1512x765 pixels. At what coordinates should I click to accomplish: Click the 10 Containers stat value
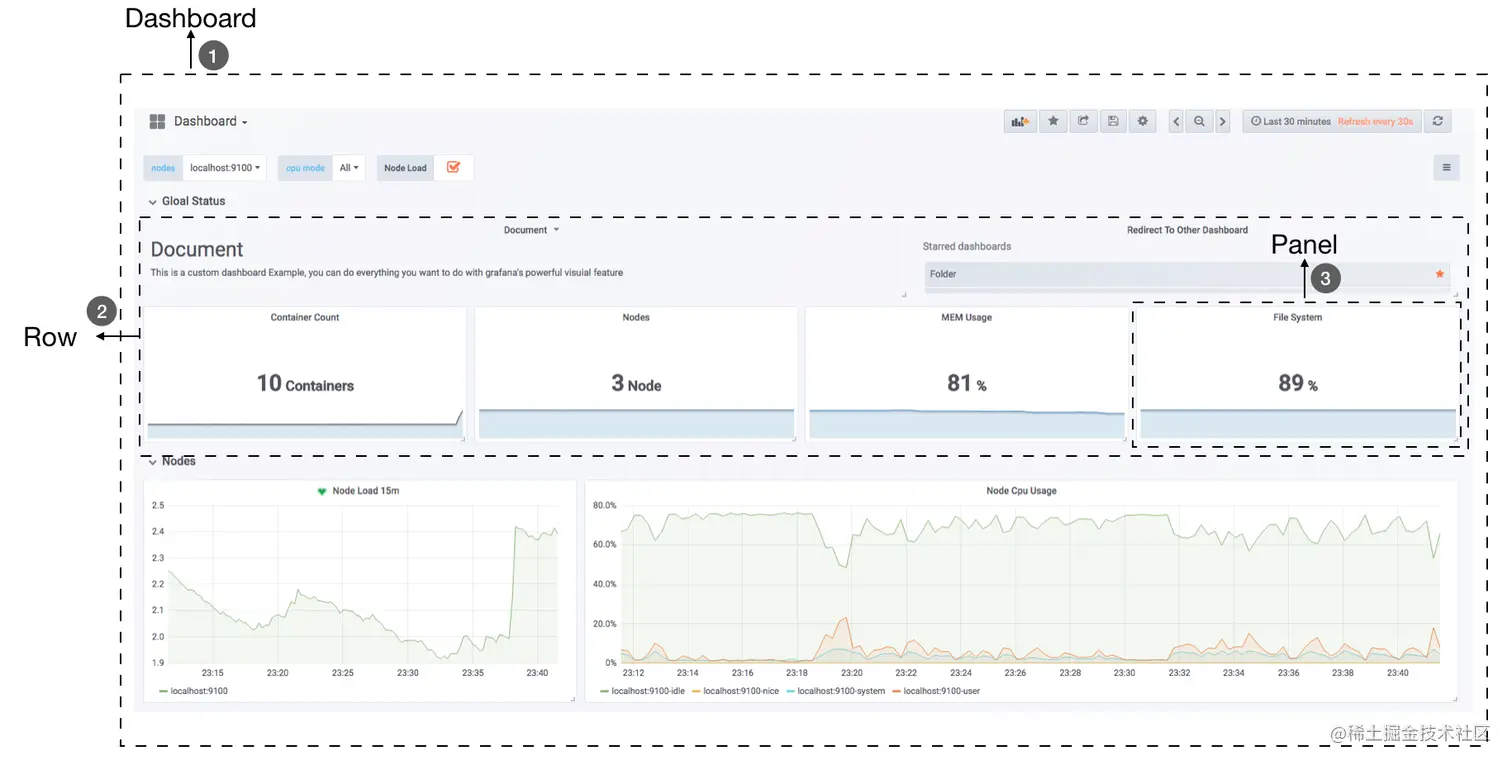point(305,383)
